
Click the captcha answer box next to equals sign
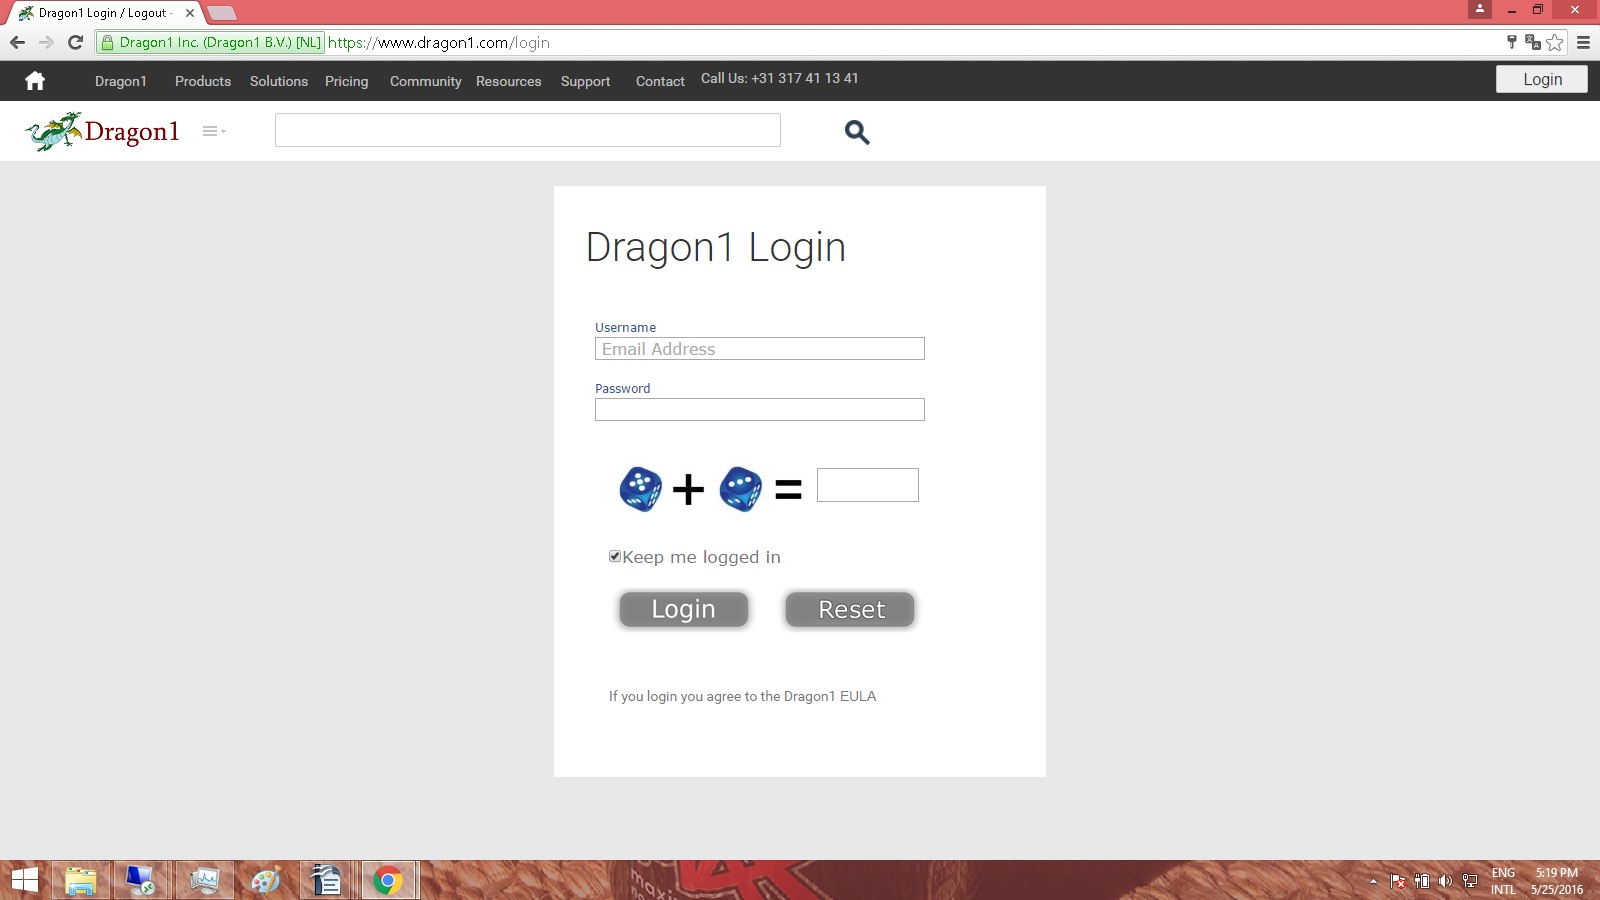tap(866, 484)
